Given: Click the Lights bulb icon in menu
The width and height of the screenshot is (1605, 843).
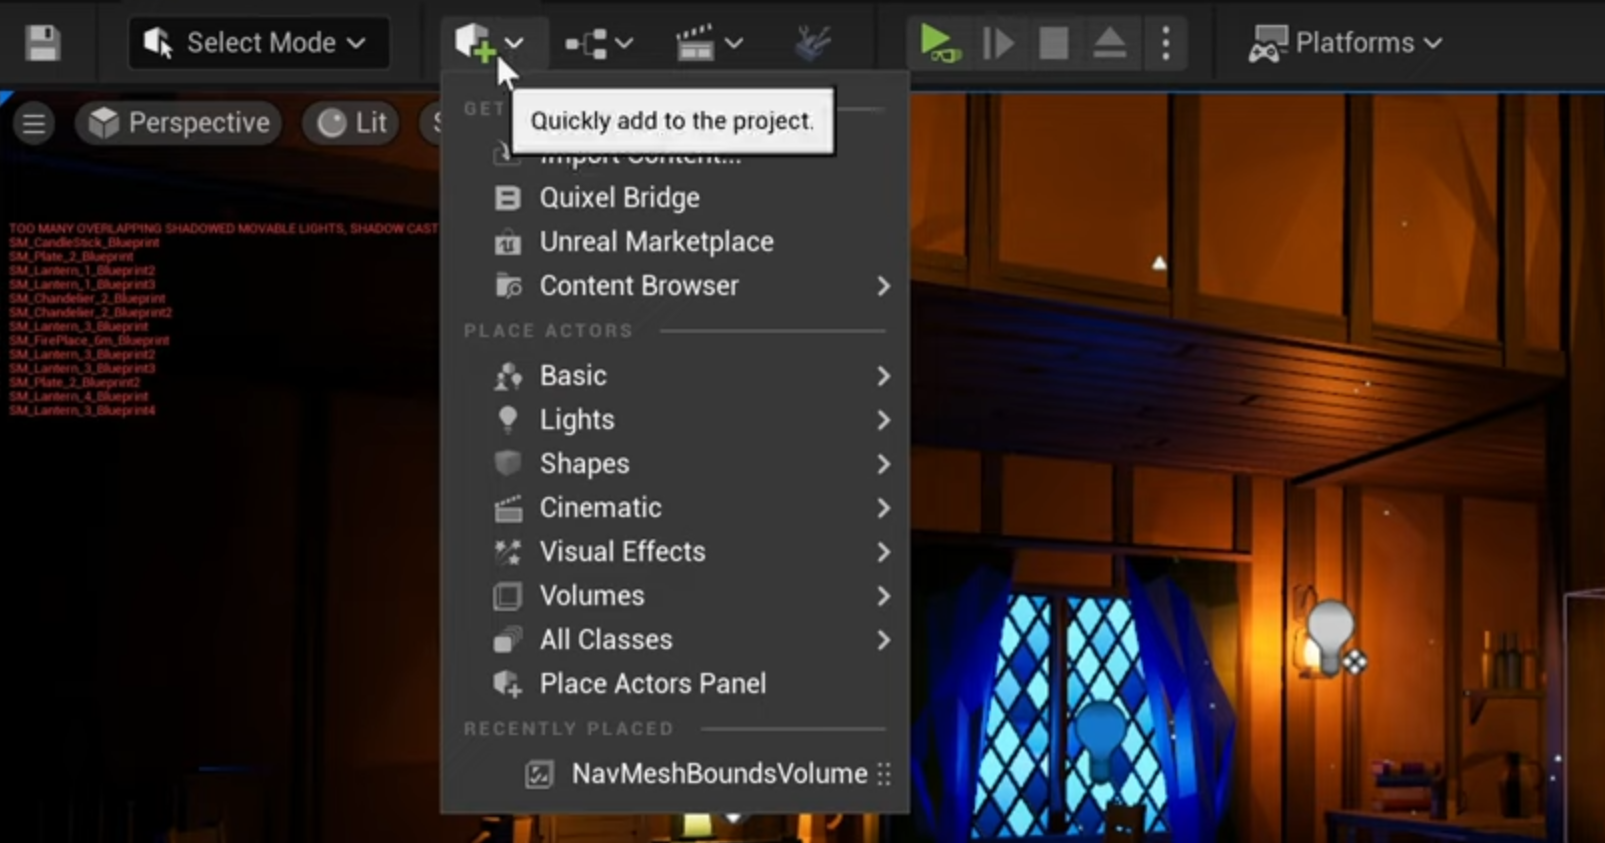Looking at the screenshot, I should click(x=508, y=420).
